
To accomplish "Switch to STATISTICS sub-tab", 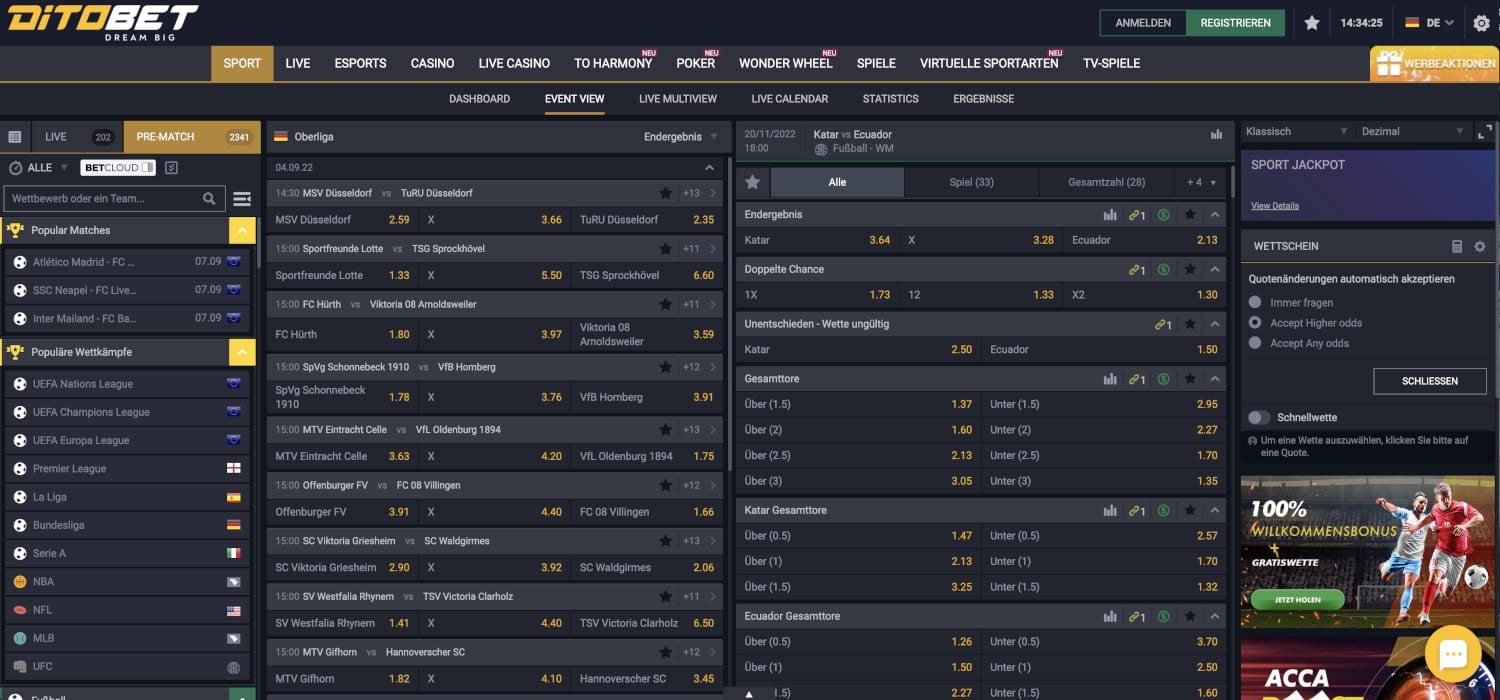I will point(891,99).
